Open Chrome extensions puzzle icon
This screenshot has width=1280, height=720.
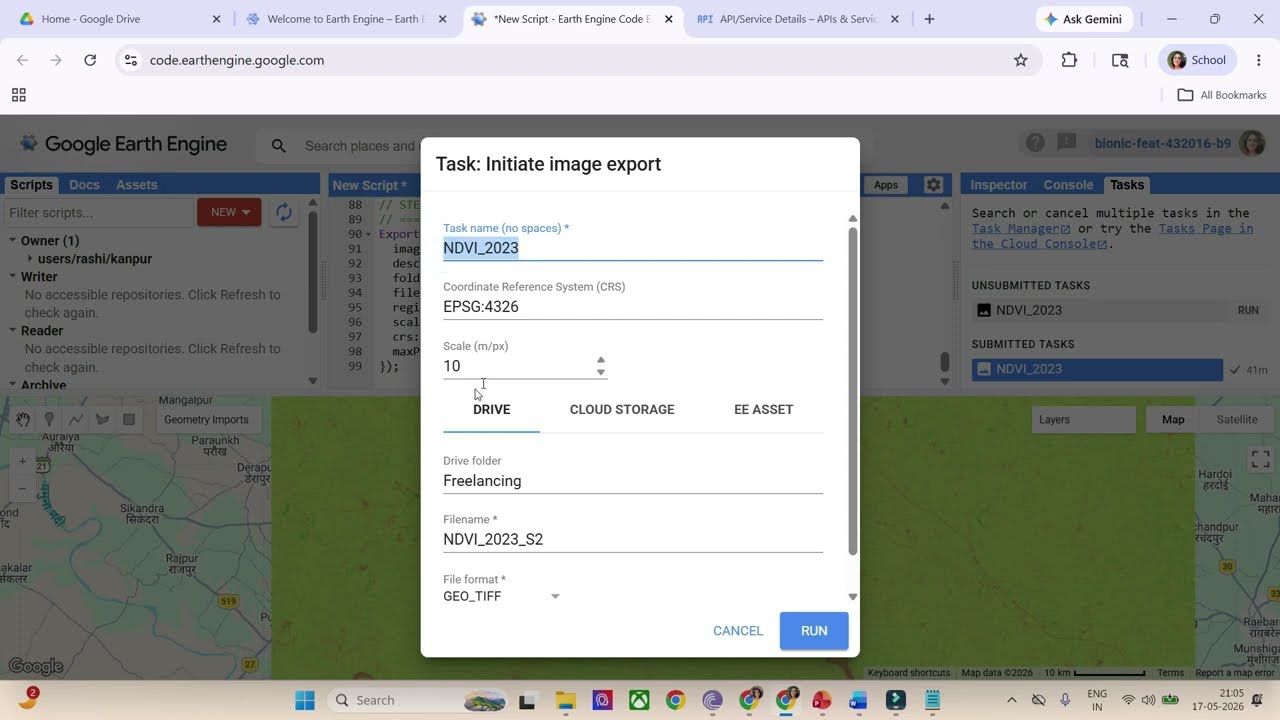[1069, 60]
